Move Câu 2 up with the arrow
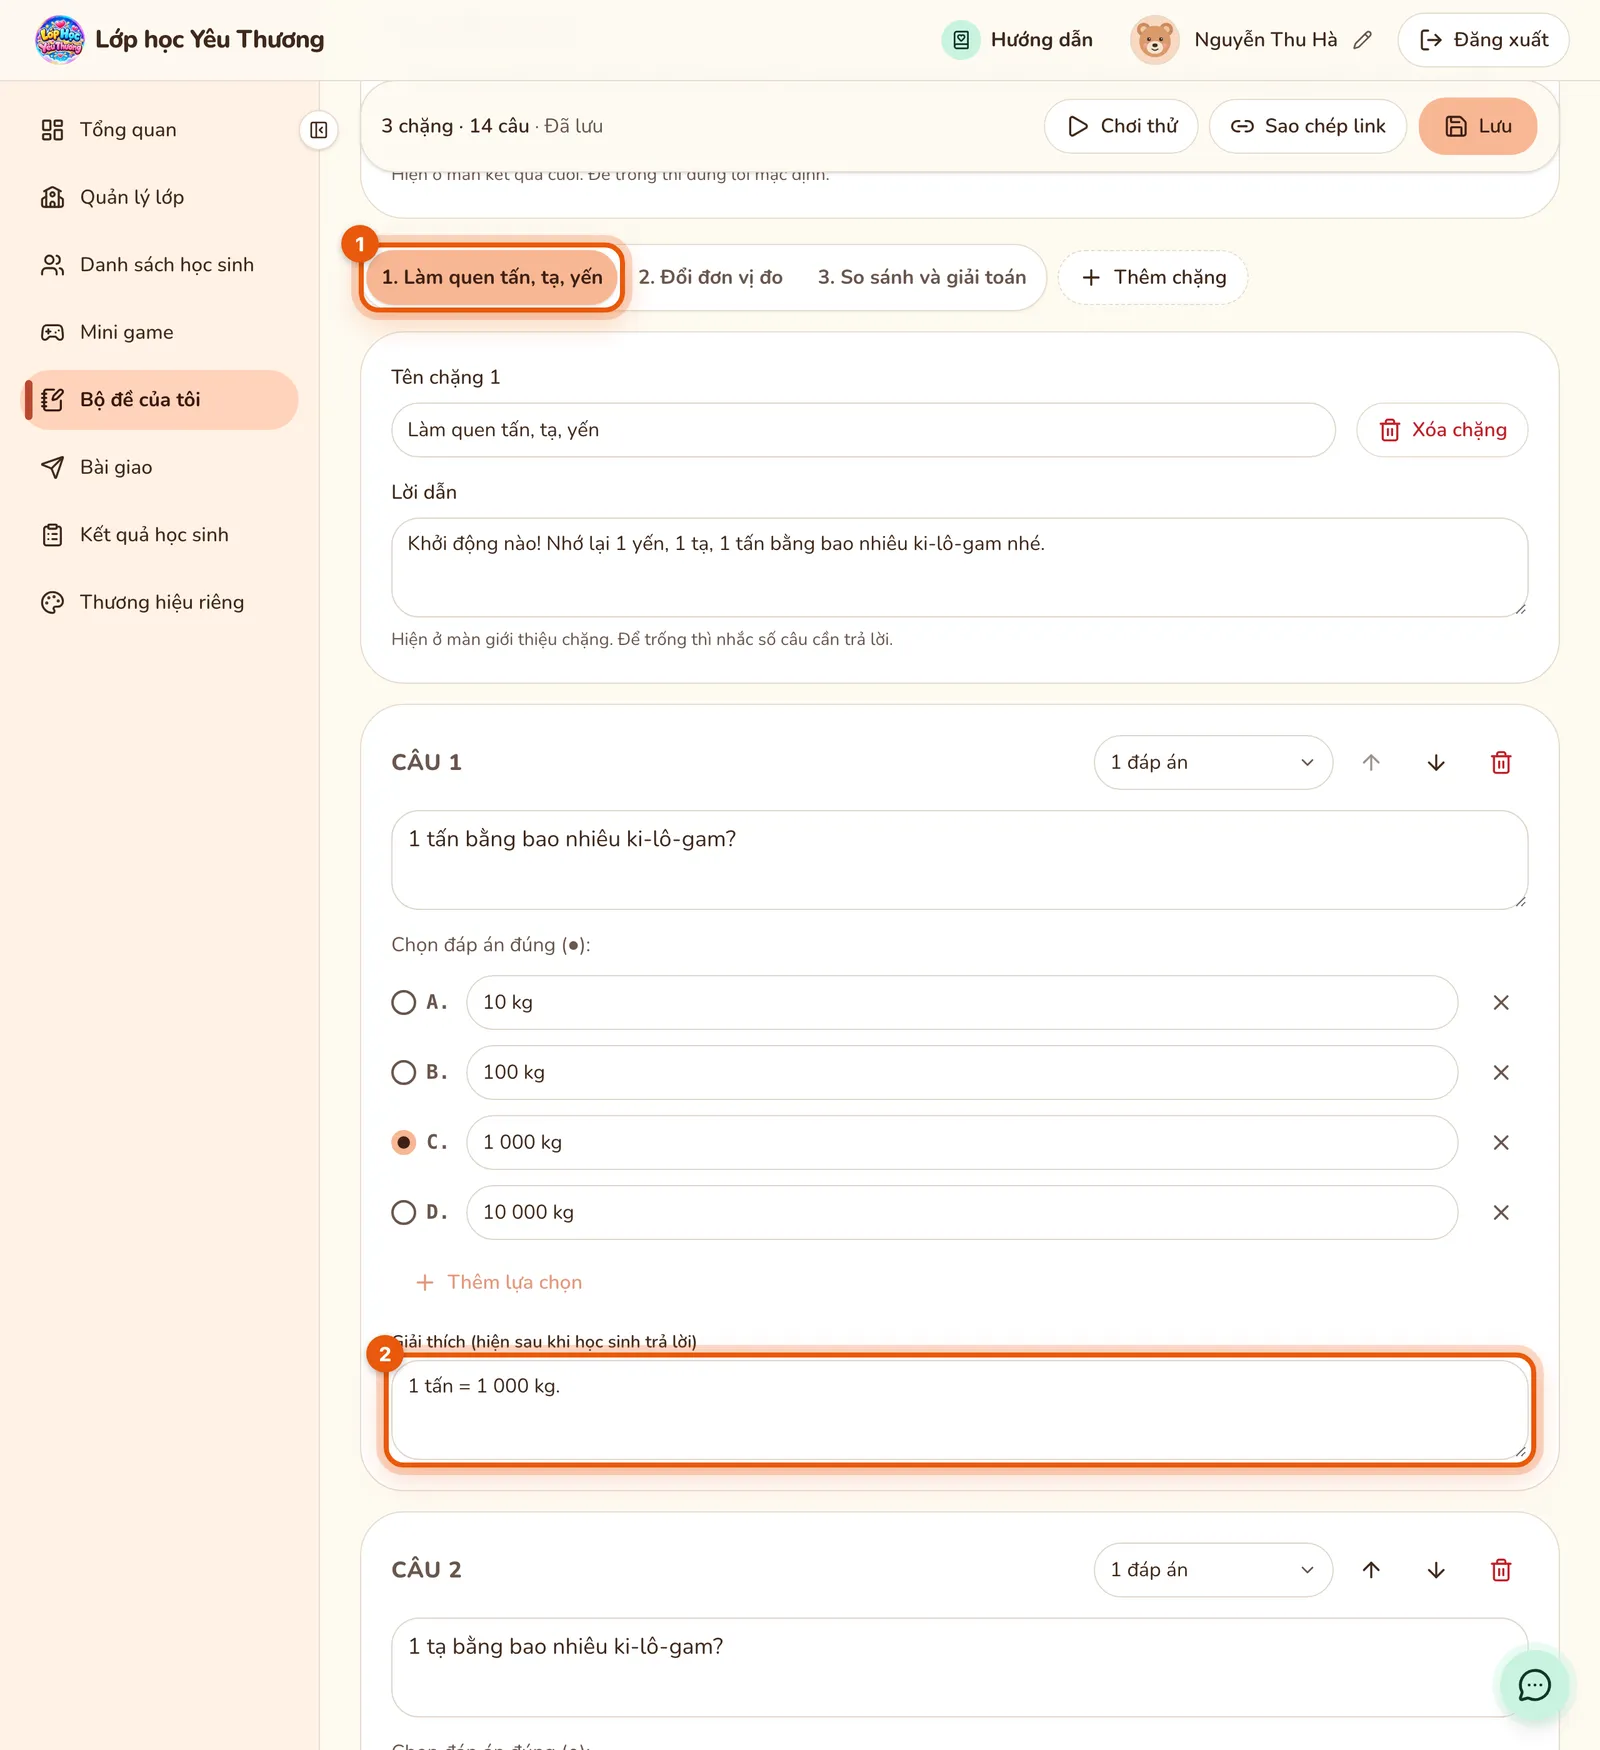1600x1750 pixels. point(1371,1570)
